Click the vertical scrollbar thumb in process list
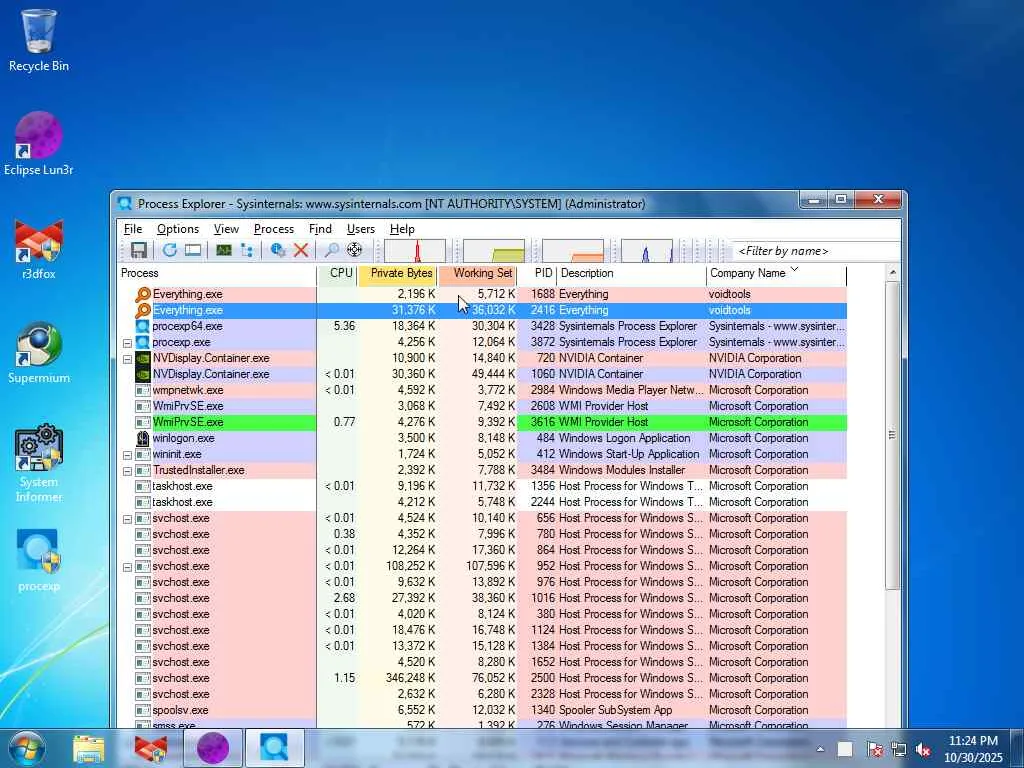Viewport: 1024px width, 768px height. coord(892,436)
